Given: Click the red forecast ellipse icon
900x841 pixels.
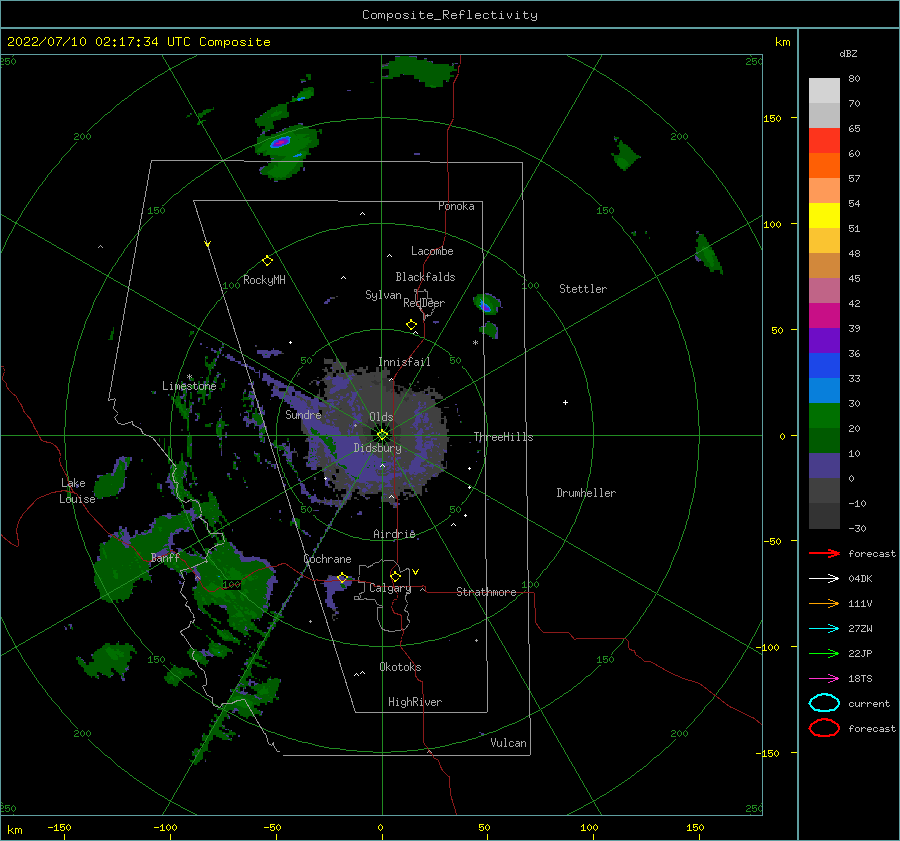Looking at the screenshot, I should tap(824, 728).
